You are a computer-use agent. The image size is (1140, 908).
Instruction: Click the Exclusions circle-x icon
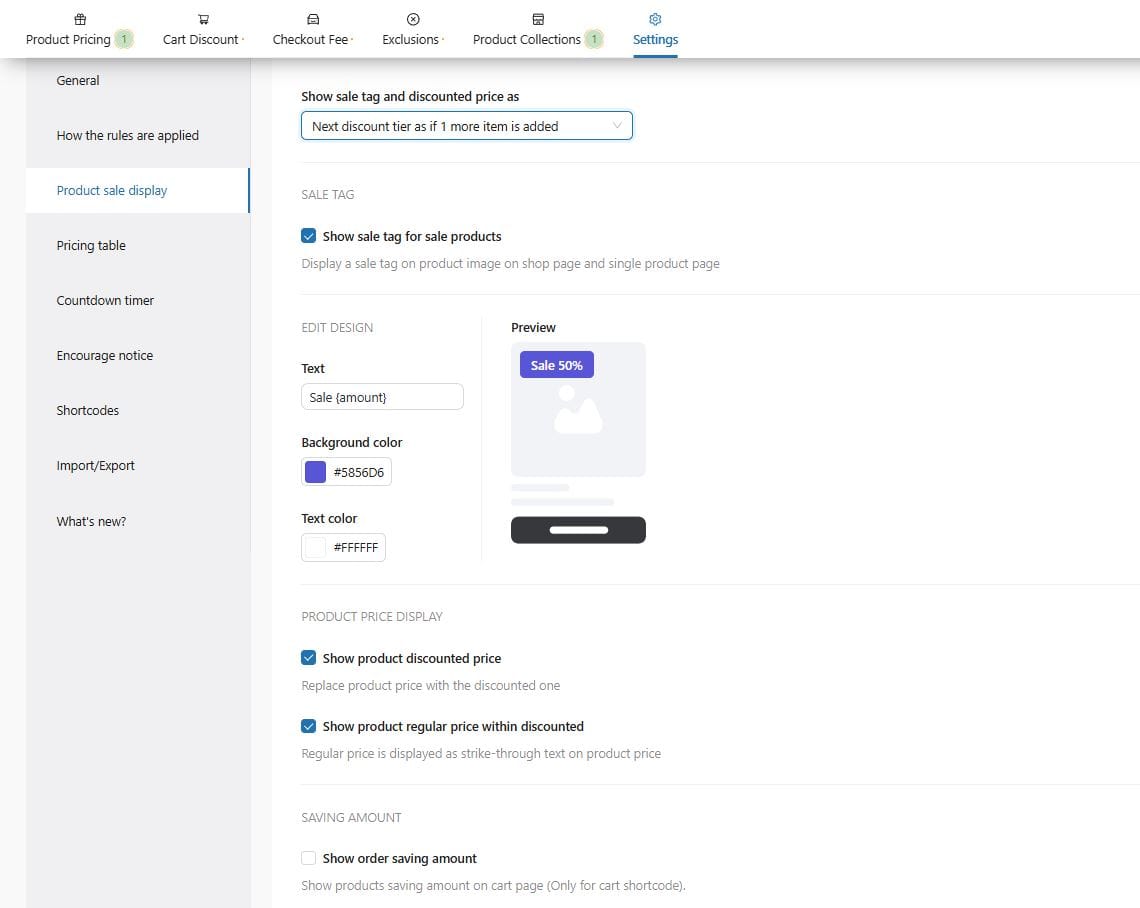coord(413,19)
